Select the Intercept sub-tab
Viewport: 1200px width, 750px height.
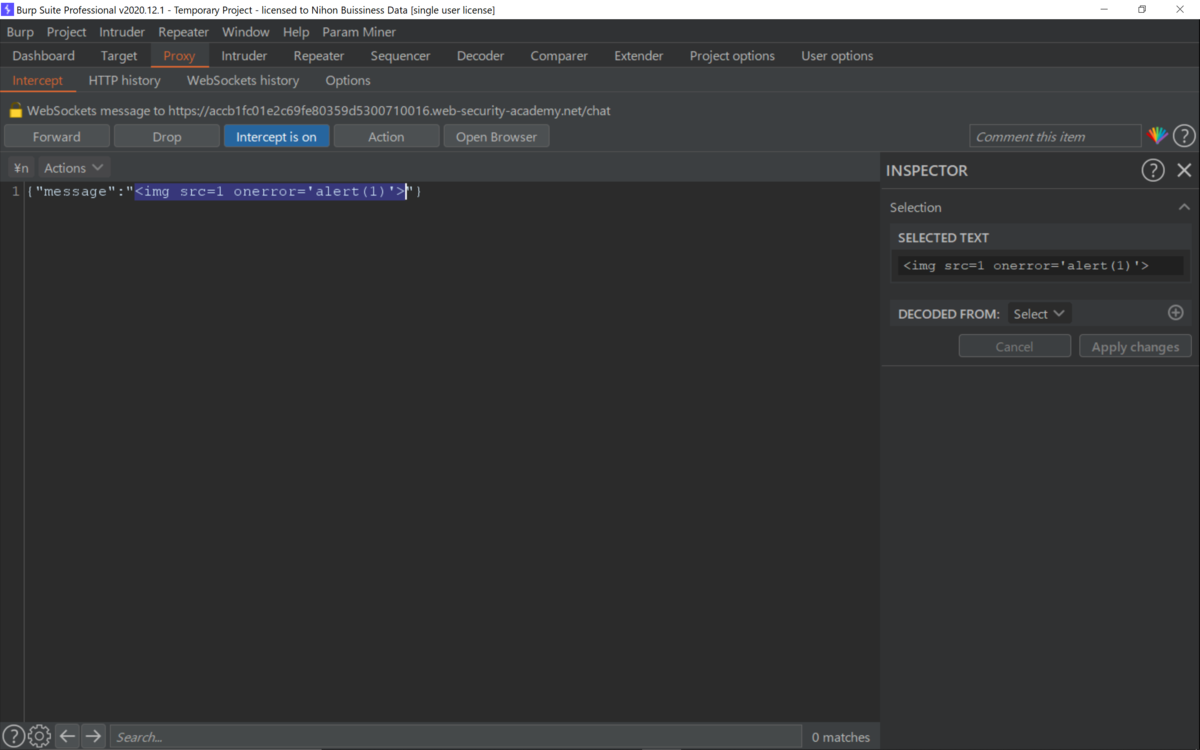pyautogui.click(x=38, y=80)
